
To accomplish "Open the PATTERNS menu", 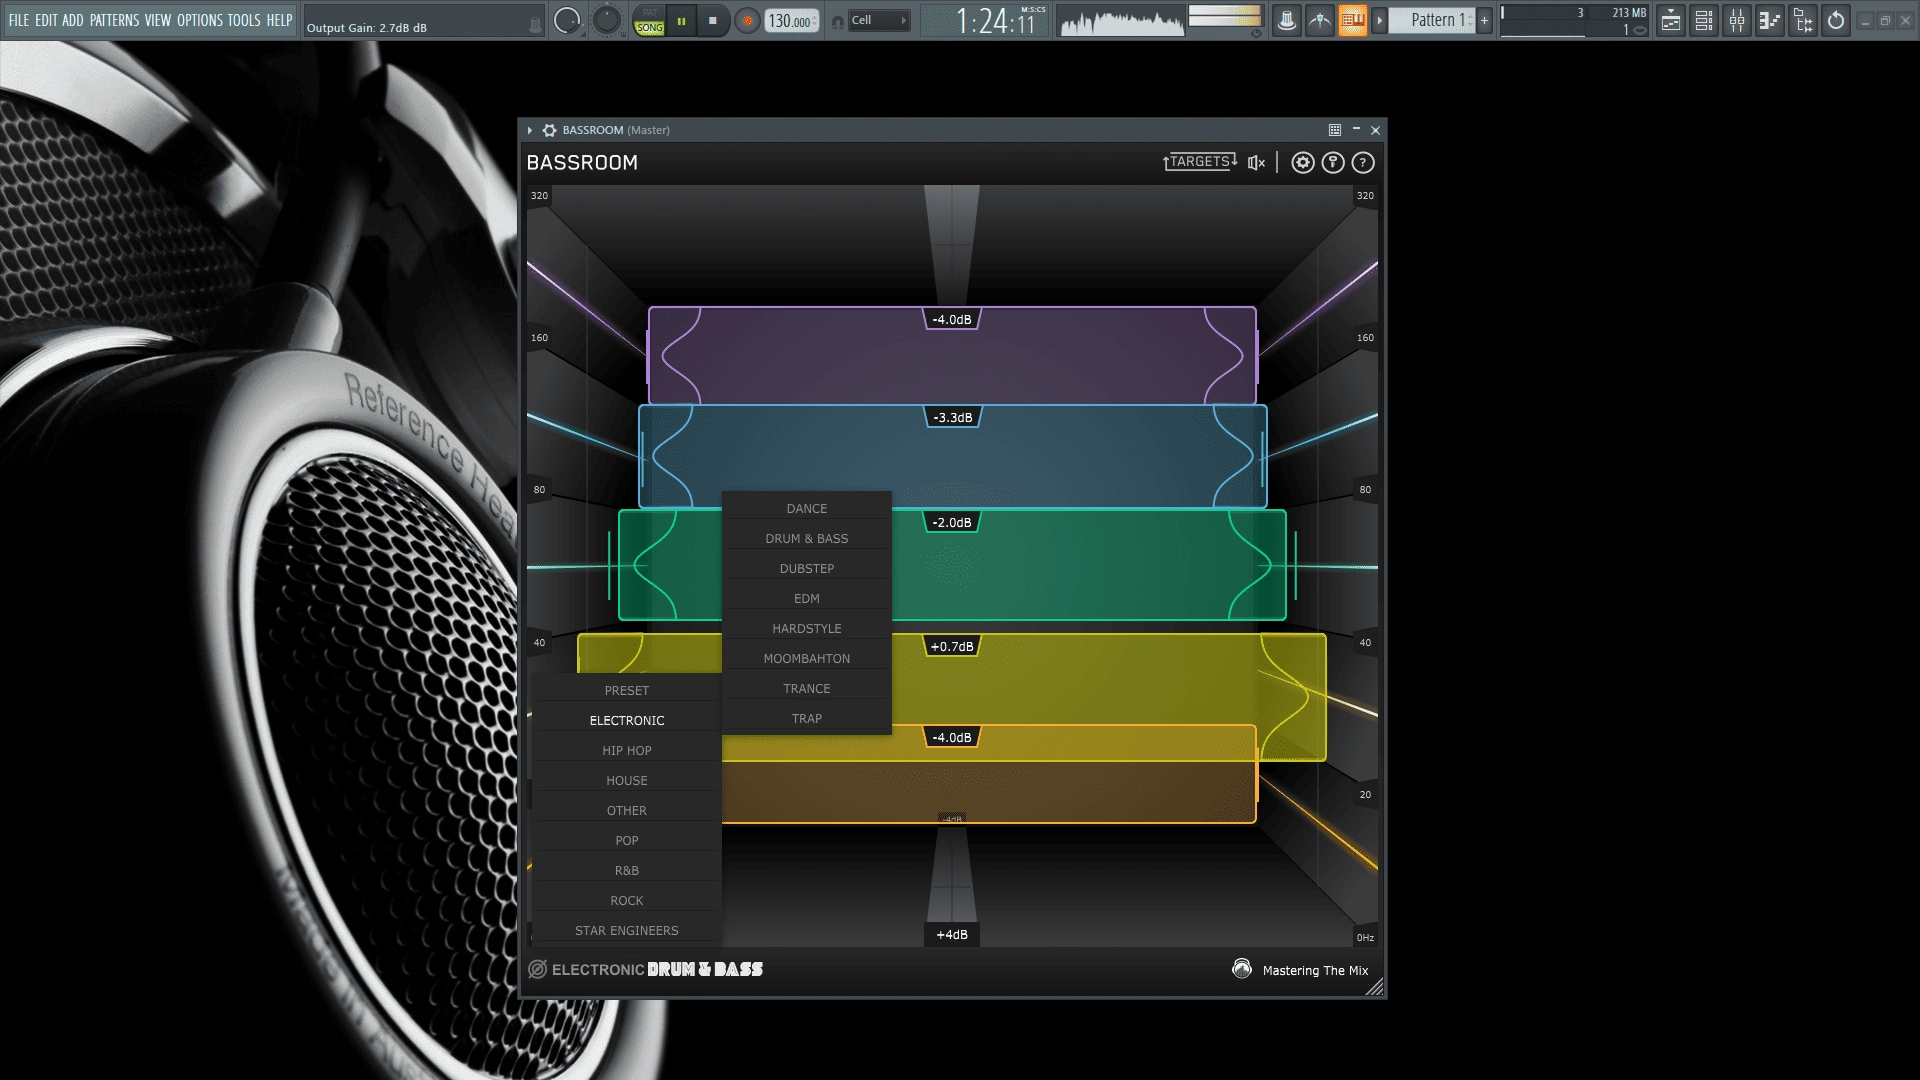I will tap(115, 20).
